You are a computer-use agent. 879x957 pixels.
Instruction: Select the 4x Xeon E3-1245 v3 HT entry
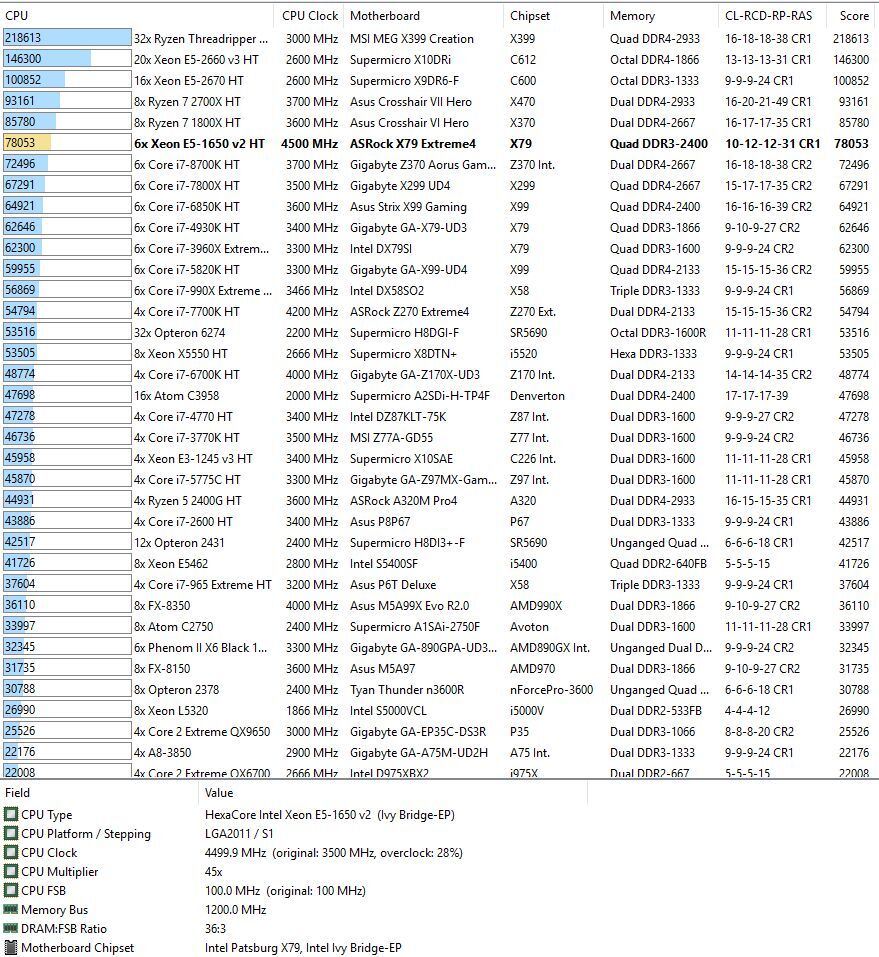[x=193, y=459]
